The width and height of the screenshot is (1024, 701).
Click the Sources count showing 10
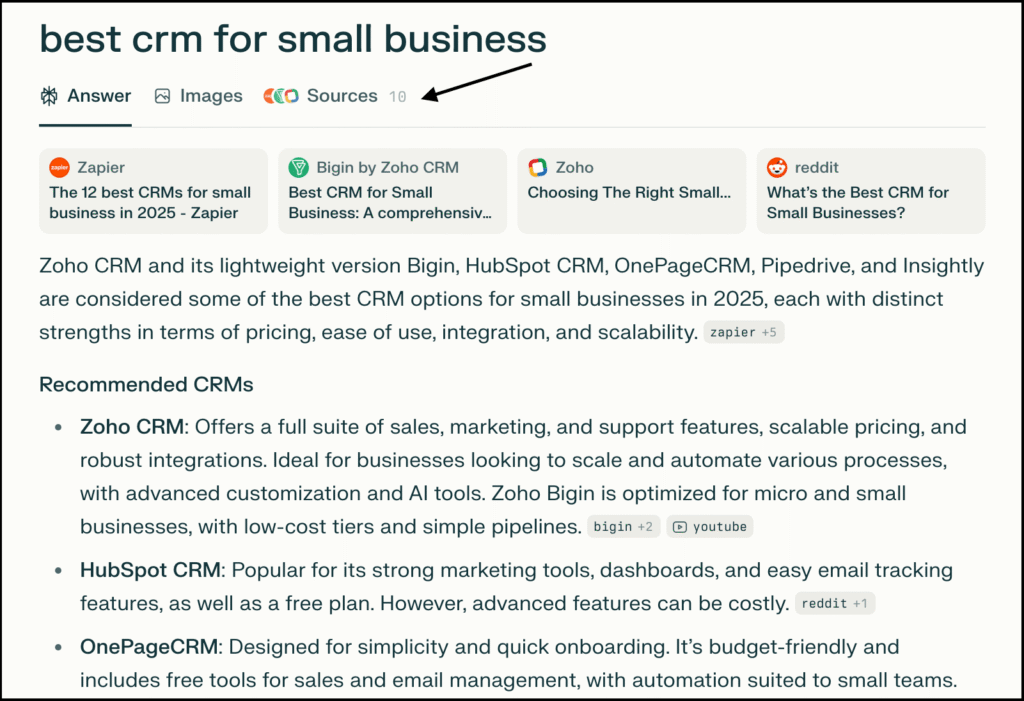tap(397, 96)
